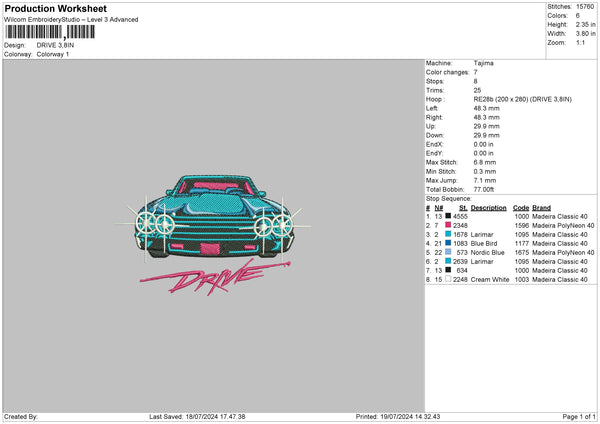Click the stitch count 4555 in row 1
This screenshot has height=424, width=600.
(460, 217)
